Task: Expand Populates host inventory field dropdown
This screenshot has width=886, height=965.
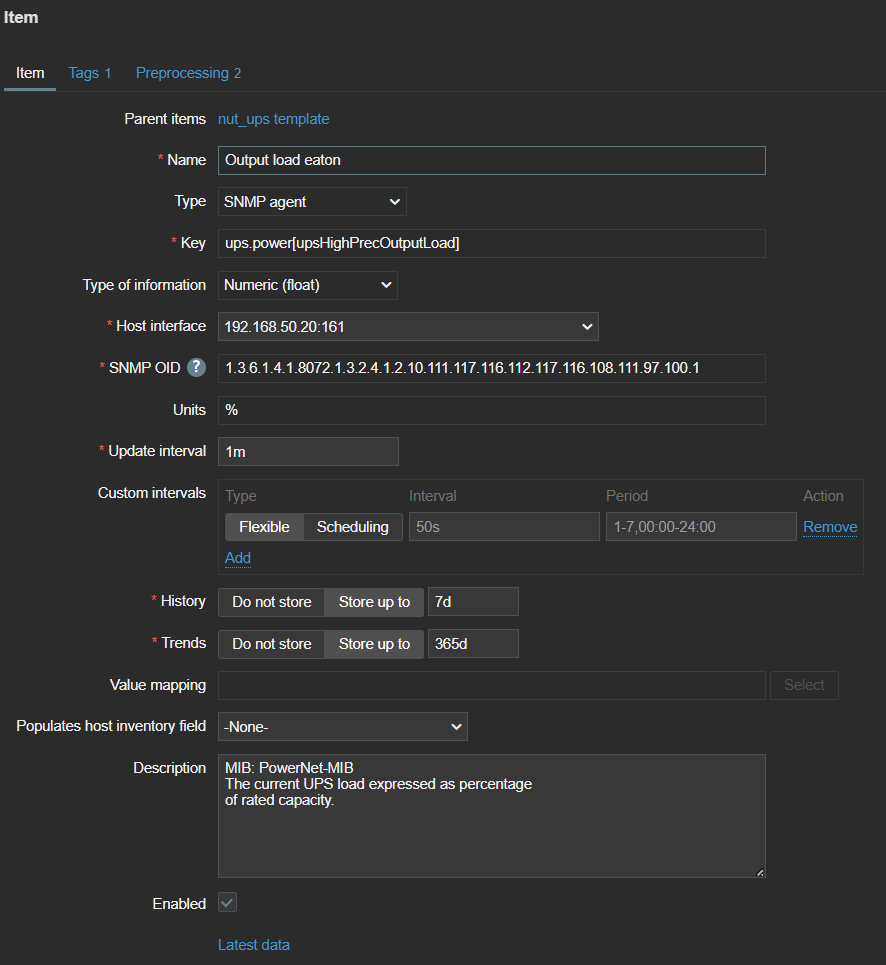Action: [x=342, y=727]
